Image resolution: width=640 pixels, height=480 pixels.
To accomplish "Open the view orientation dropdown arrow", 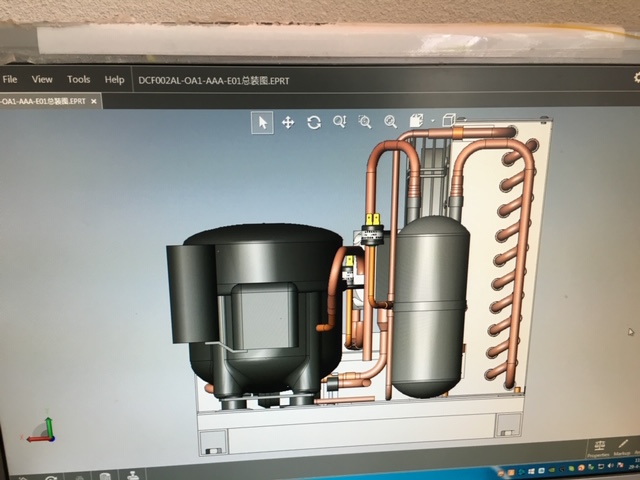I will 433,121.
